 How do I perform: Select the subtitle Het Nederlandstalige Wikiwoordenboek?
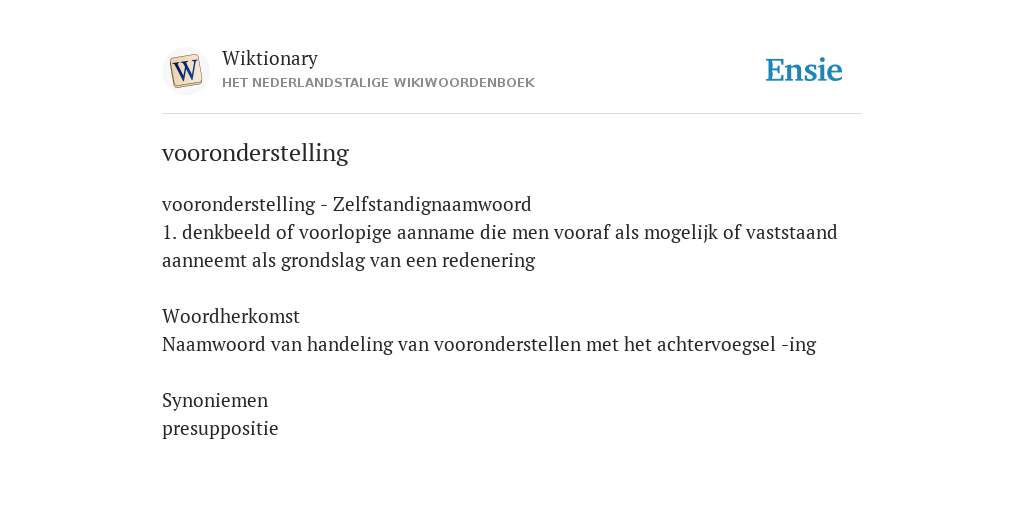coord(378,83)
